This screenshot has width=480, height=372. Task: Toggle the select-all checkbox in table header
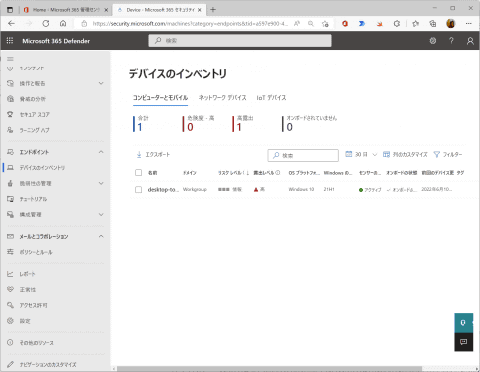(x=138, y=173)
